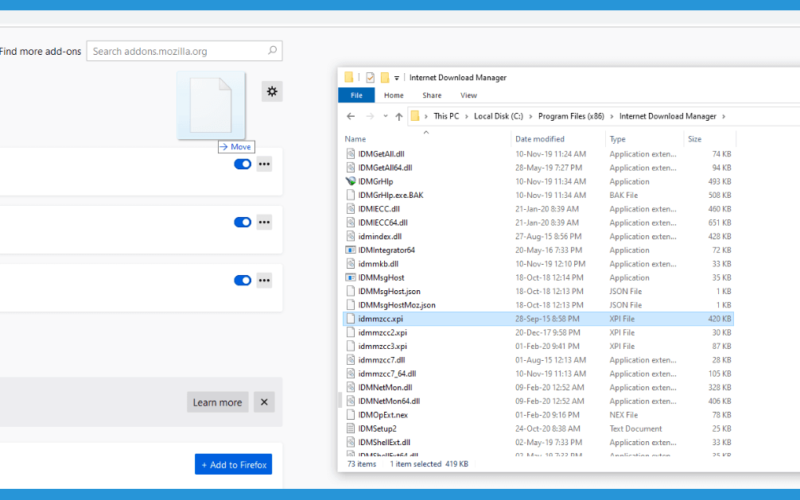
Task: Open more options for second extension
Action: click(264, 222)
